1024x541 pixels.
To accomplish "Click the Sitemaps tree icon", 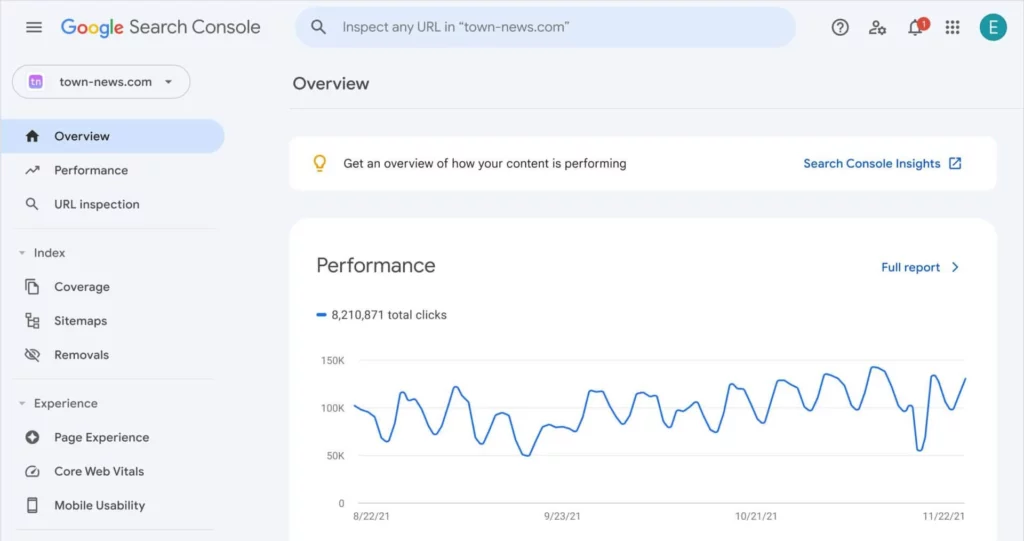I will click(x=32, y=320).
